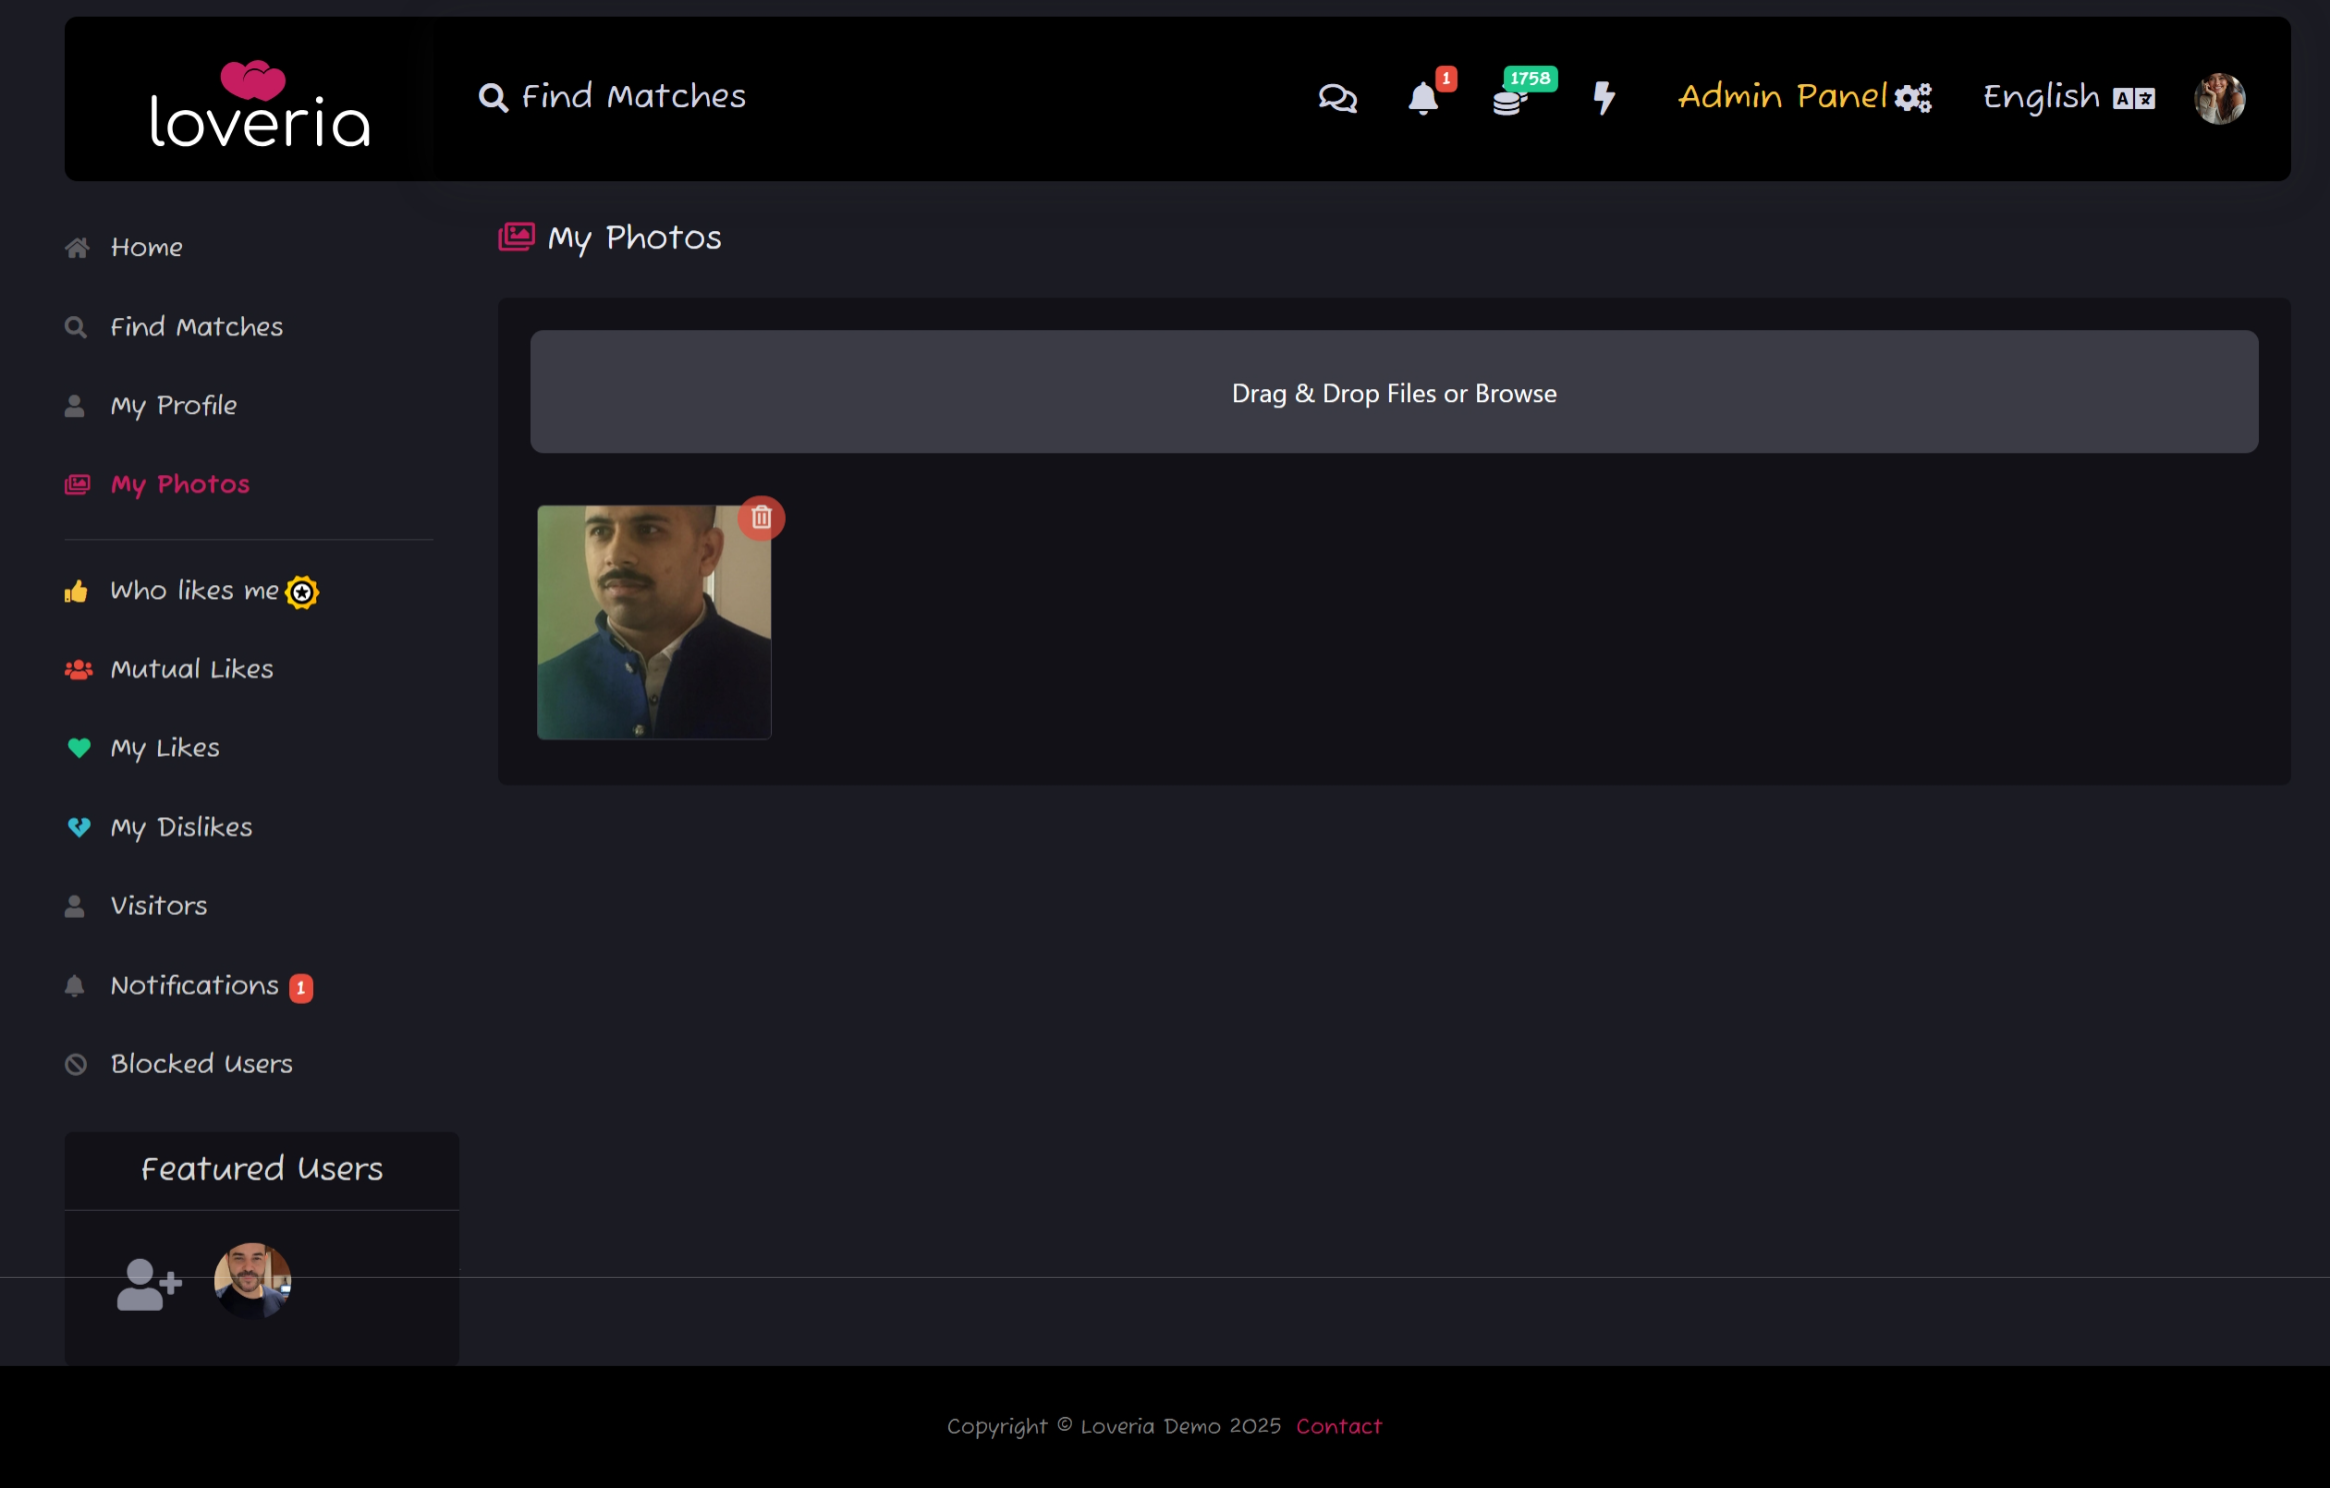The height and width of the screenshot is (1488, 2330).
Task: Open the user avatar in the header
Action: [2219, 98]
